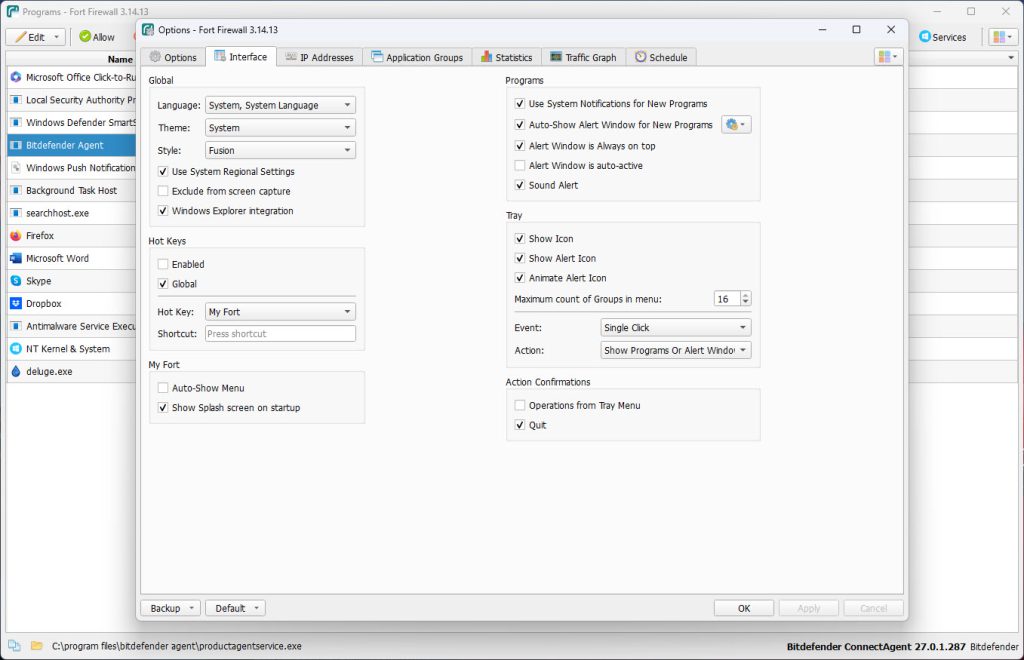
Task: Open the Schedule tab
Action: 661,57
